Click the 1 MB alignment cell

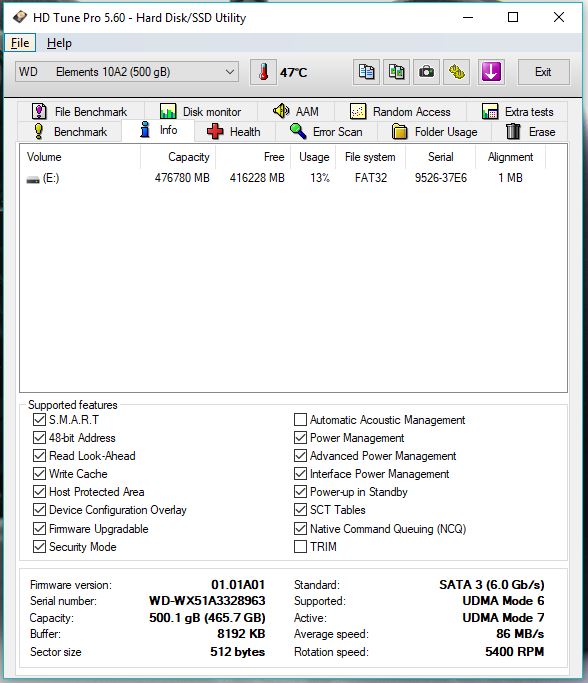[510, 178]
